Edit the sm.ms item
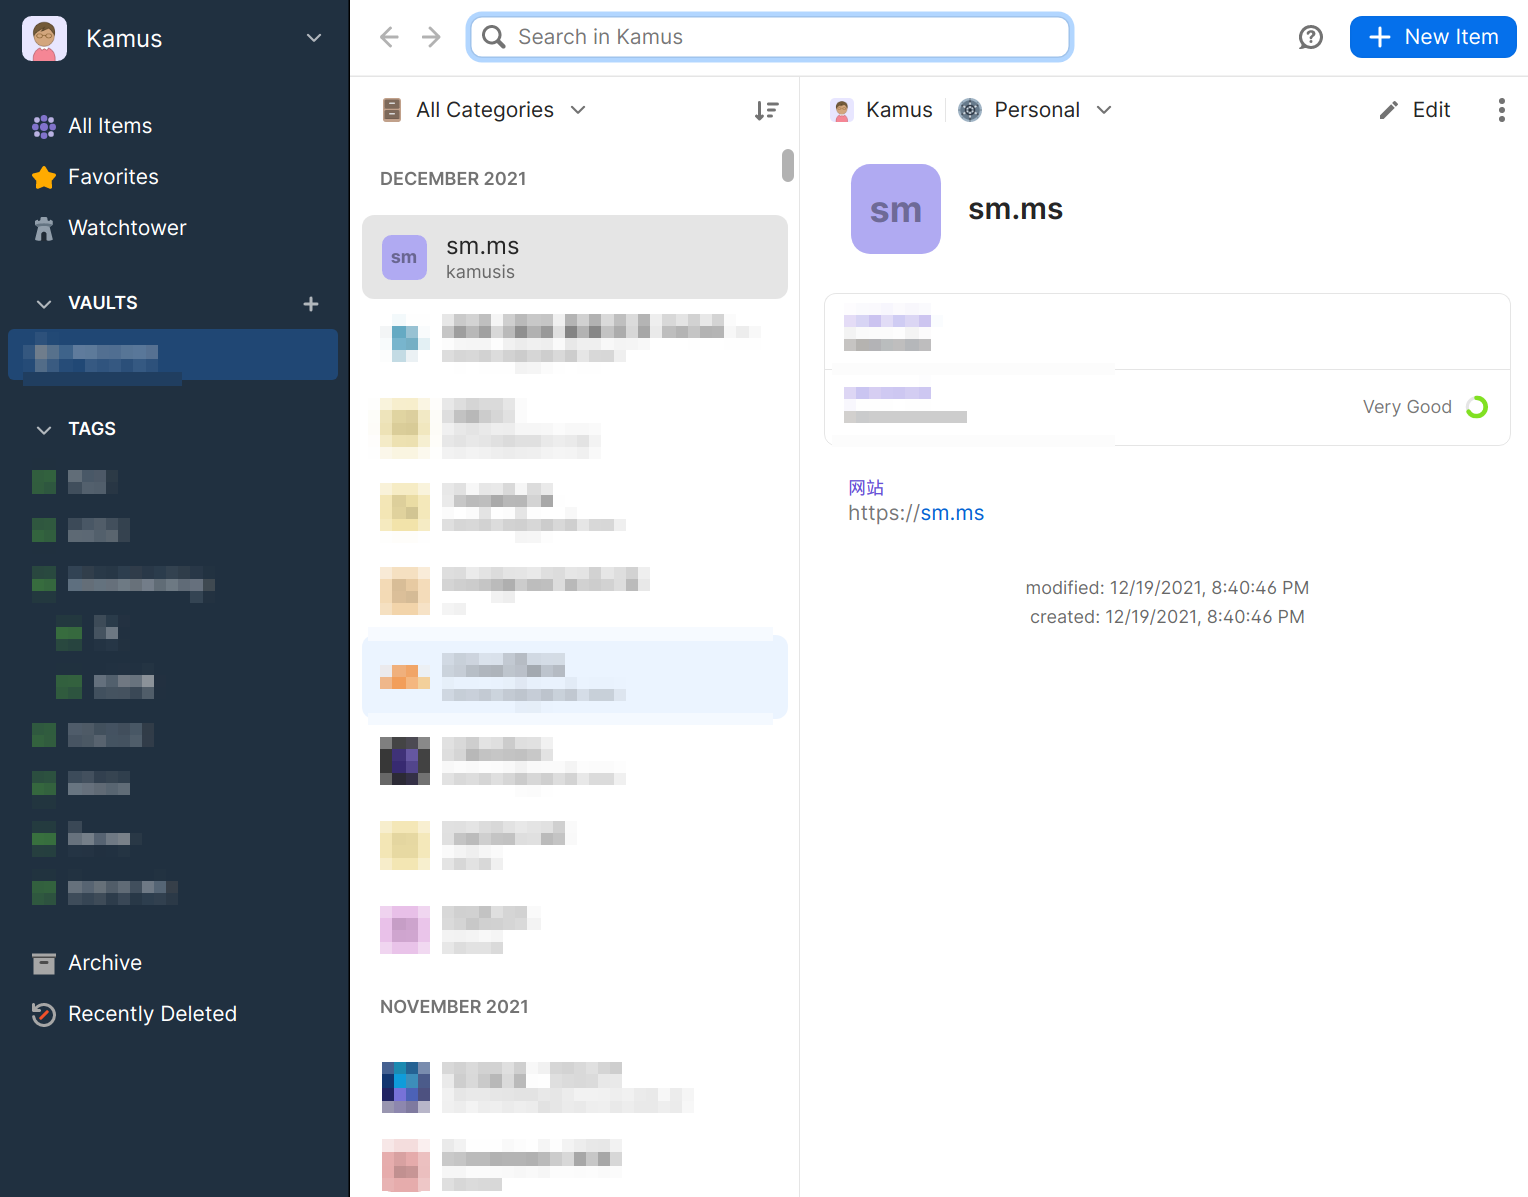 coord(1415,110)
